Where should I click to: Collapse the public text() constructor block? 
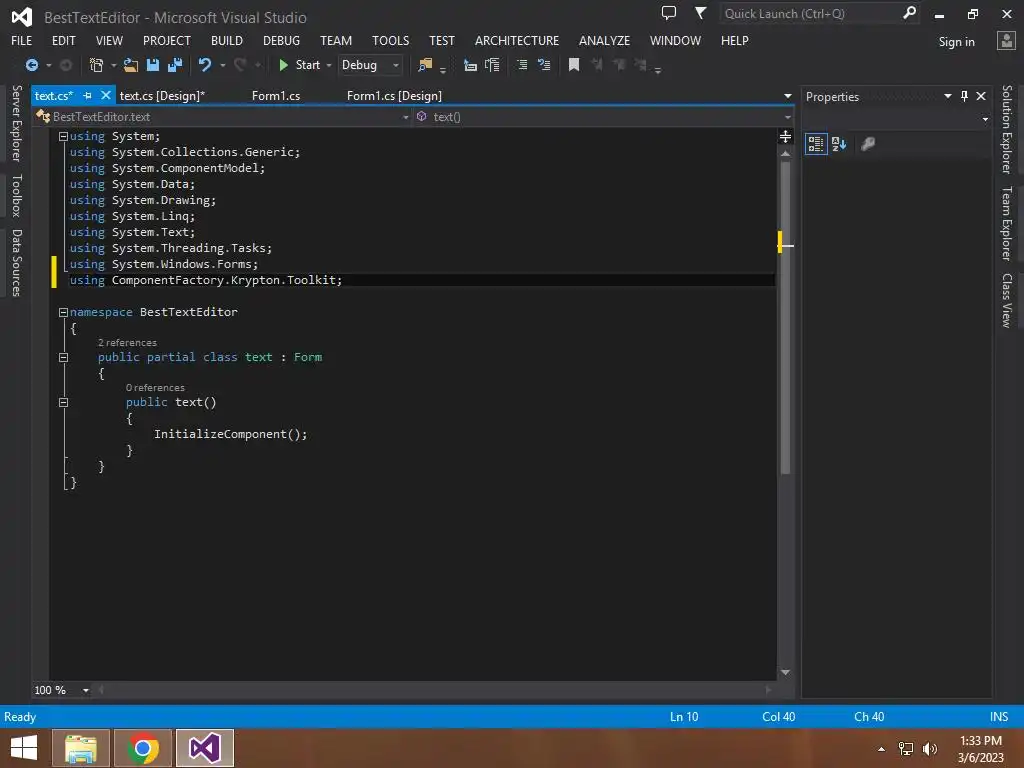(63, 402)
